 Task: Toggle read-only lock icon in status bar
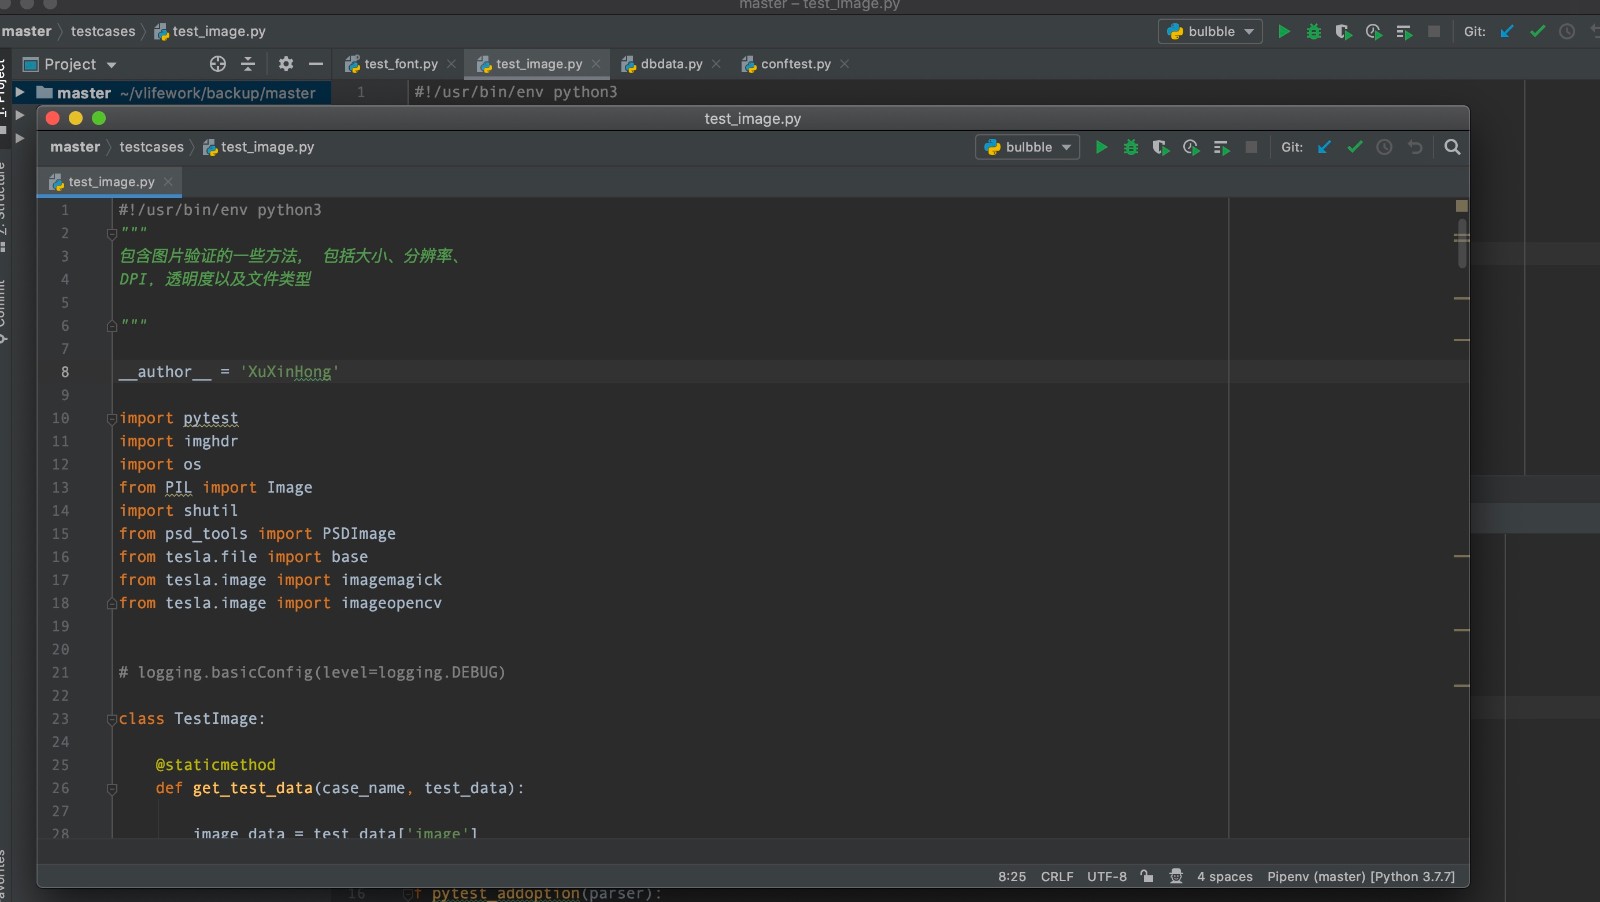tap(1147, 876)
